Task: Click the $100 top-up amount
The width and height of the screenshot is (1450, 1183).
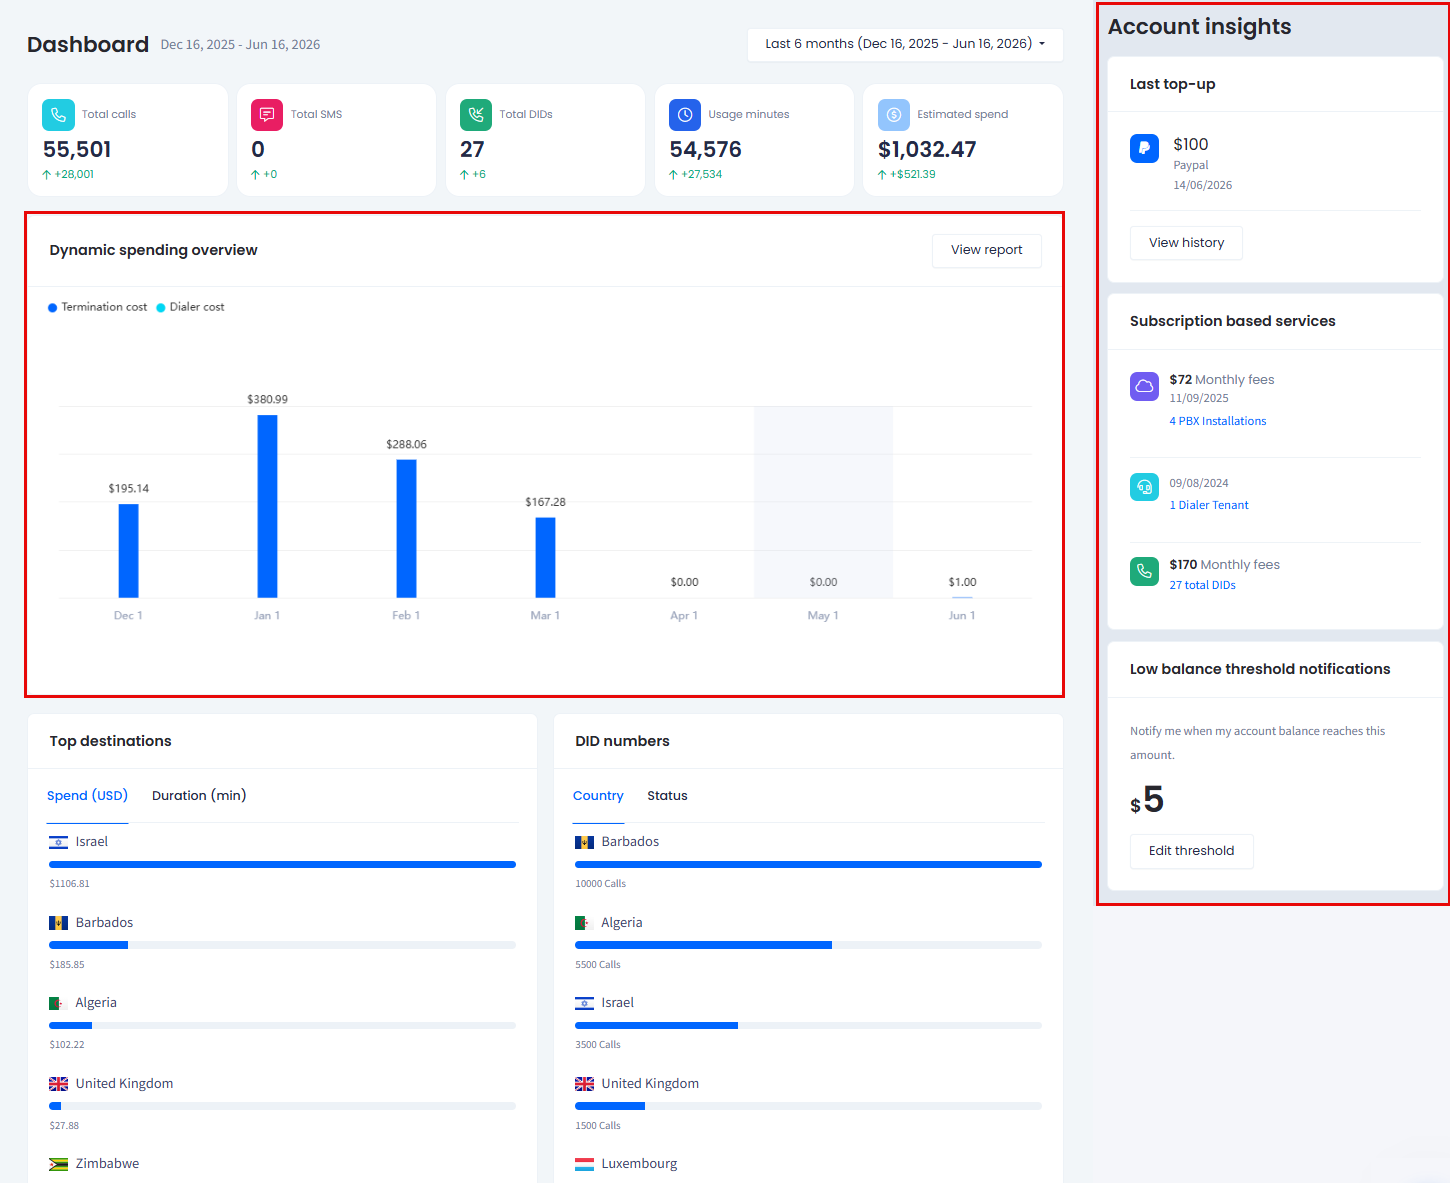Action: coord(1191,144)
